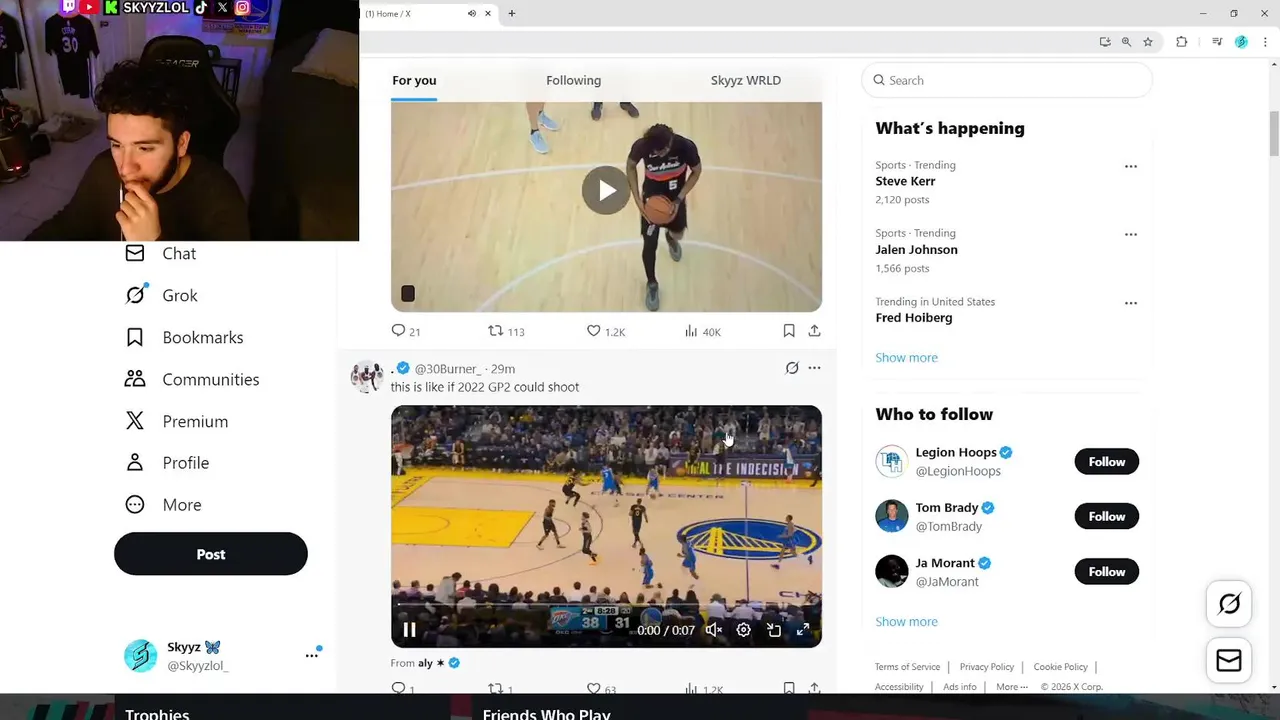Screen dimensions: 1280x720
Task: Open account menu dots beside Skyyz
Action: [312, 655]
